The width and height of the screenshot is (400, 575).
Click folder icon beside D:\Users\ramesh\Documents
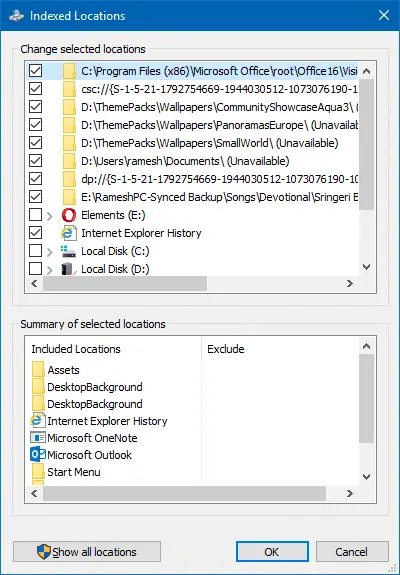pos(69,161)
